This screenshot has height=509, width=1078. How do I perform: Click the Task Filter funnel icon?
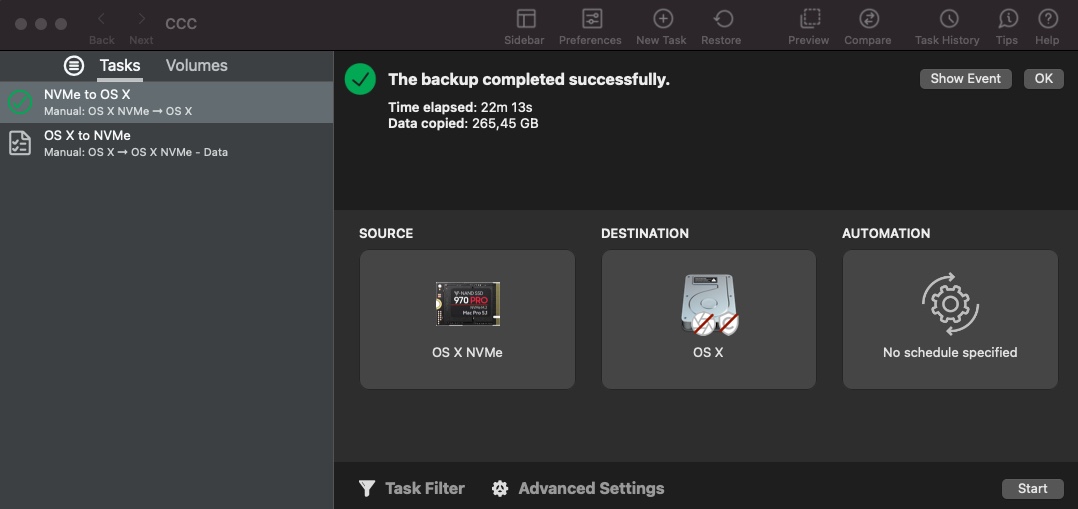tap(367, 488)
